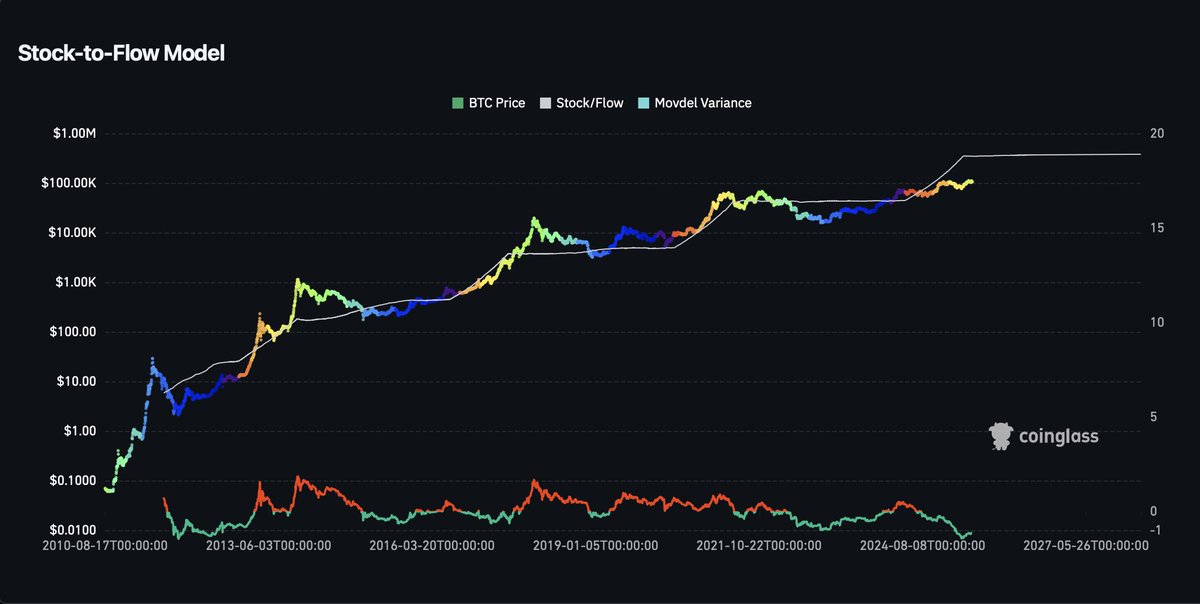Click the 2013-06-03 date axis label

pyautogui.click(x=270, y=546)
